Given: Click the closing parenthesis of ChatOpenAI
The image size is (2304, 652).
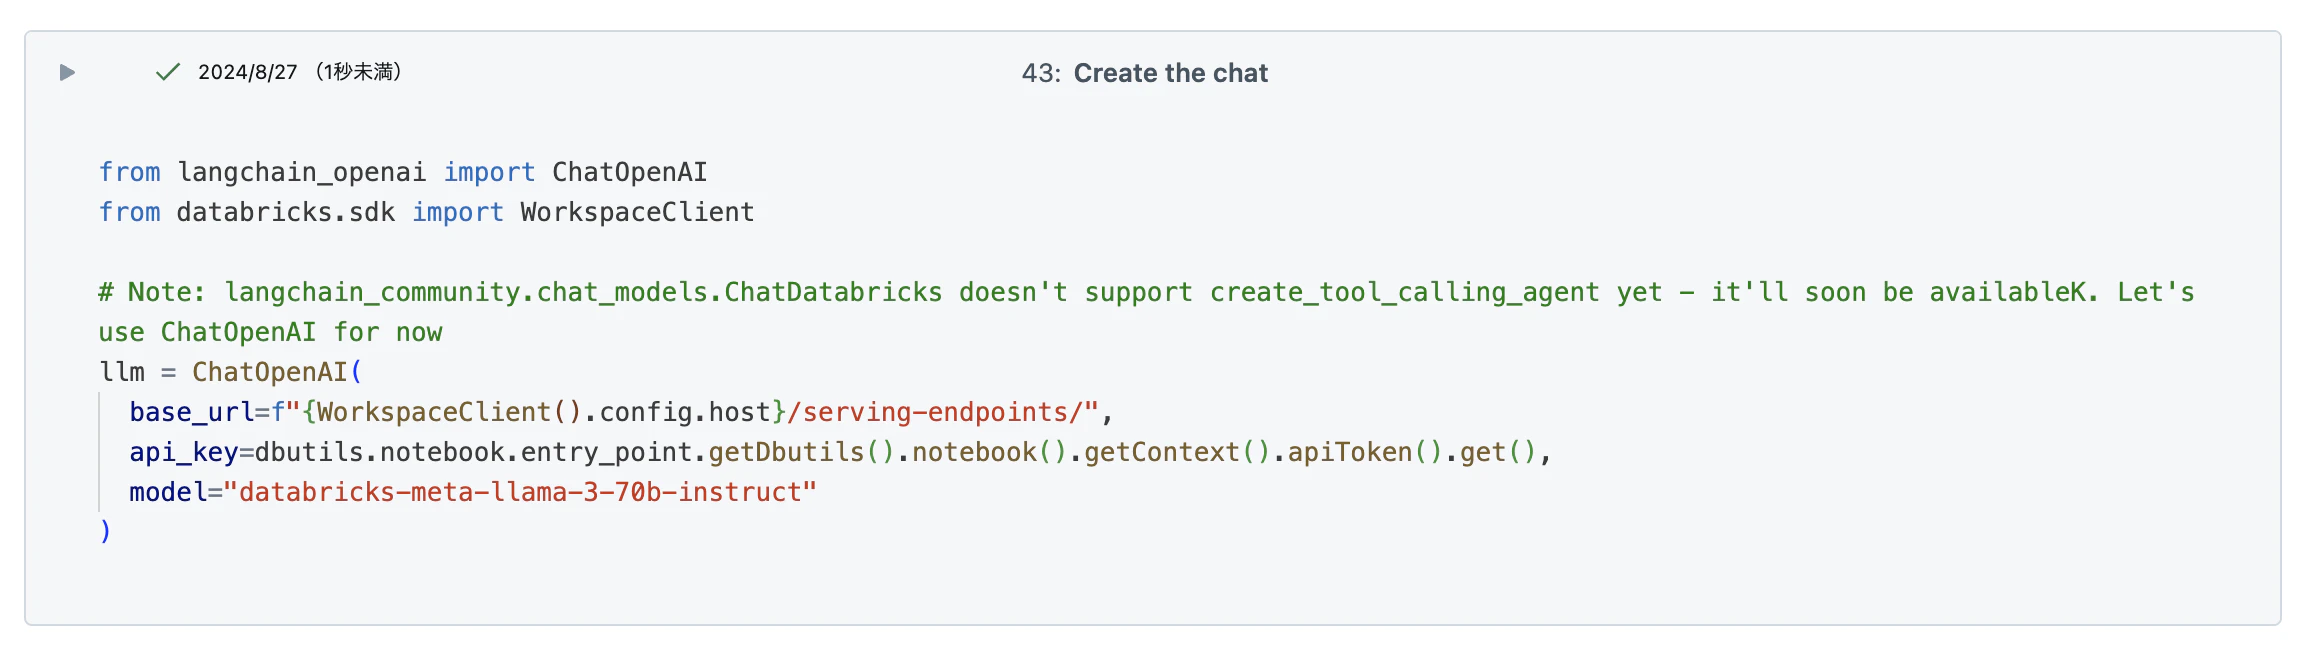Looking at the screenshot, I should point(105,531).
